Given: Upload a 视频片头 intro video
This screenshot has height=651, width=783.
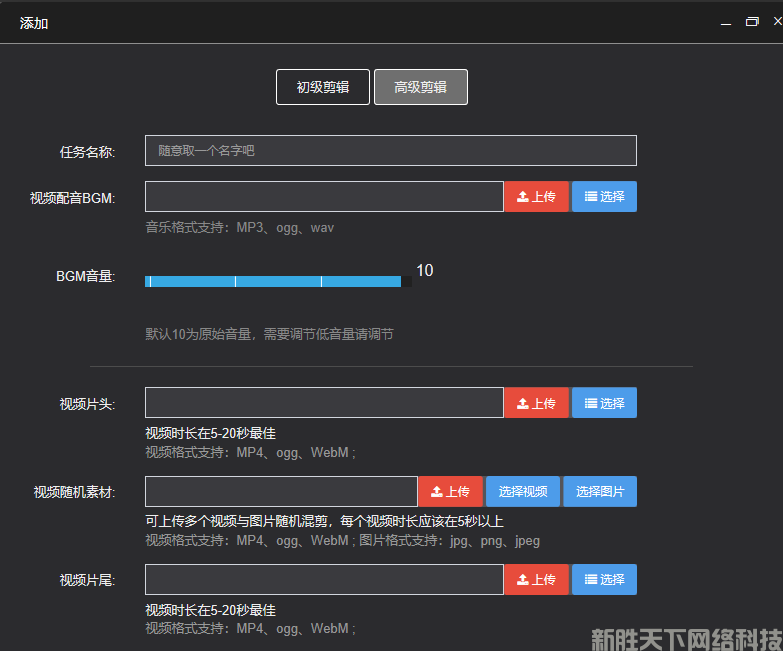Looking at the screenshot, I should (x=536, y=403).
